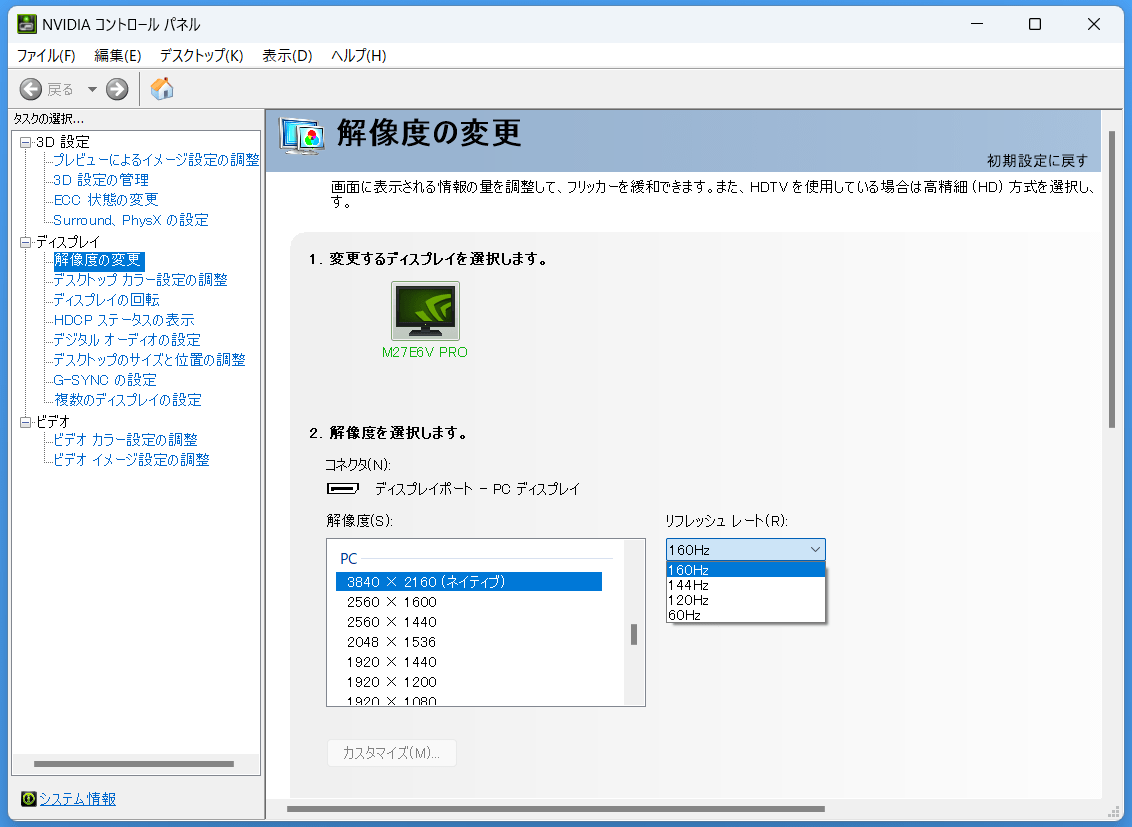Image resolution: width=1132 pixels, height=827 pixels.
Task: Open 3D 設定の管理 page
Action: point(101,180)
